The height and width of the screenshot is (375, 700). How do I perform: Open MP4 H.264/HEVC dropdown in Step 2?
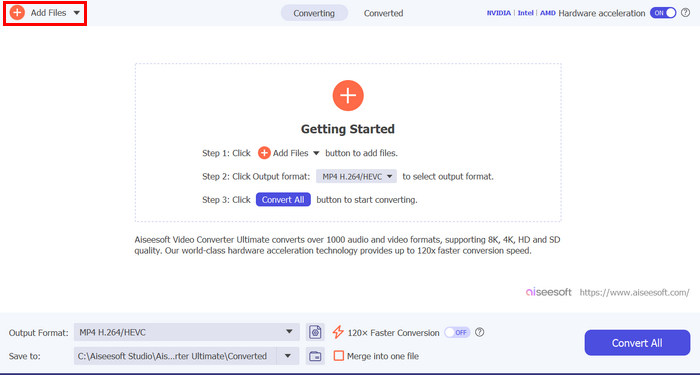tap(356, 176)
